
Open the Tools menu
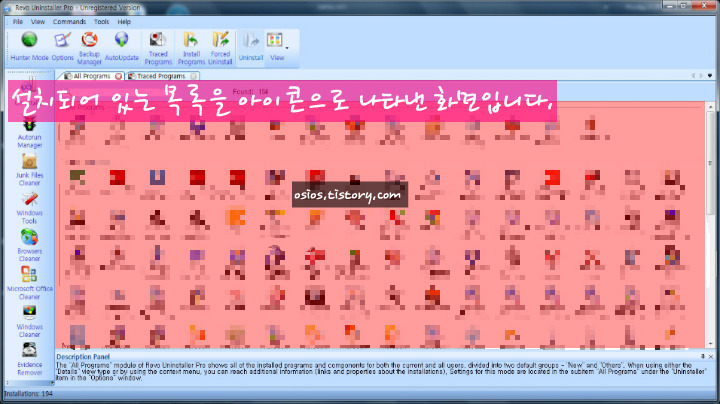[101, 22]
